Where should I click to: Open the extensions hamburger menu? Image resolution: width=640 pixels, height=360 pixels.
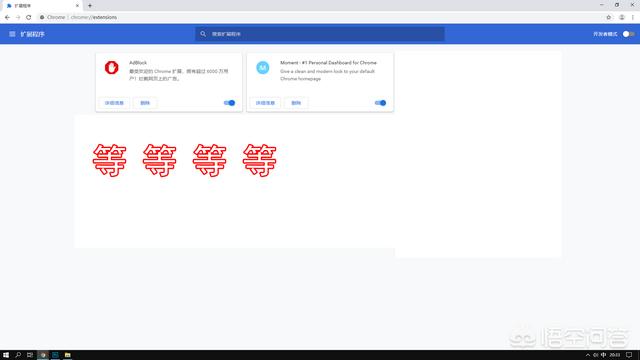click(x=12, y=34)
